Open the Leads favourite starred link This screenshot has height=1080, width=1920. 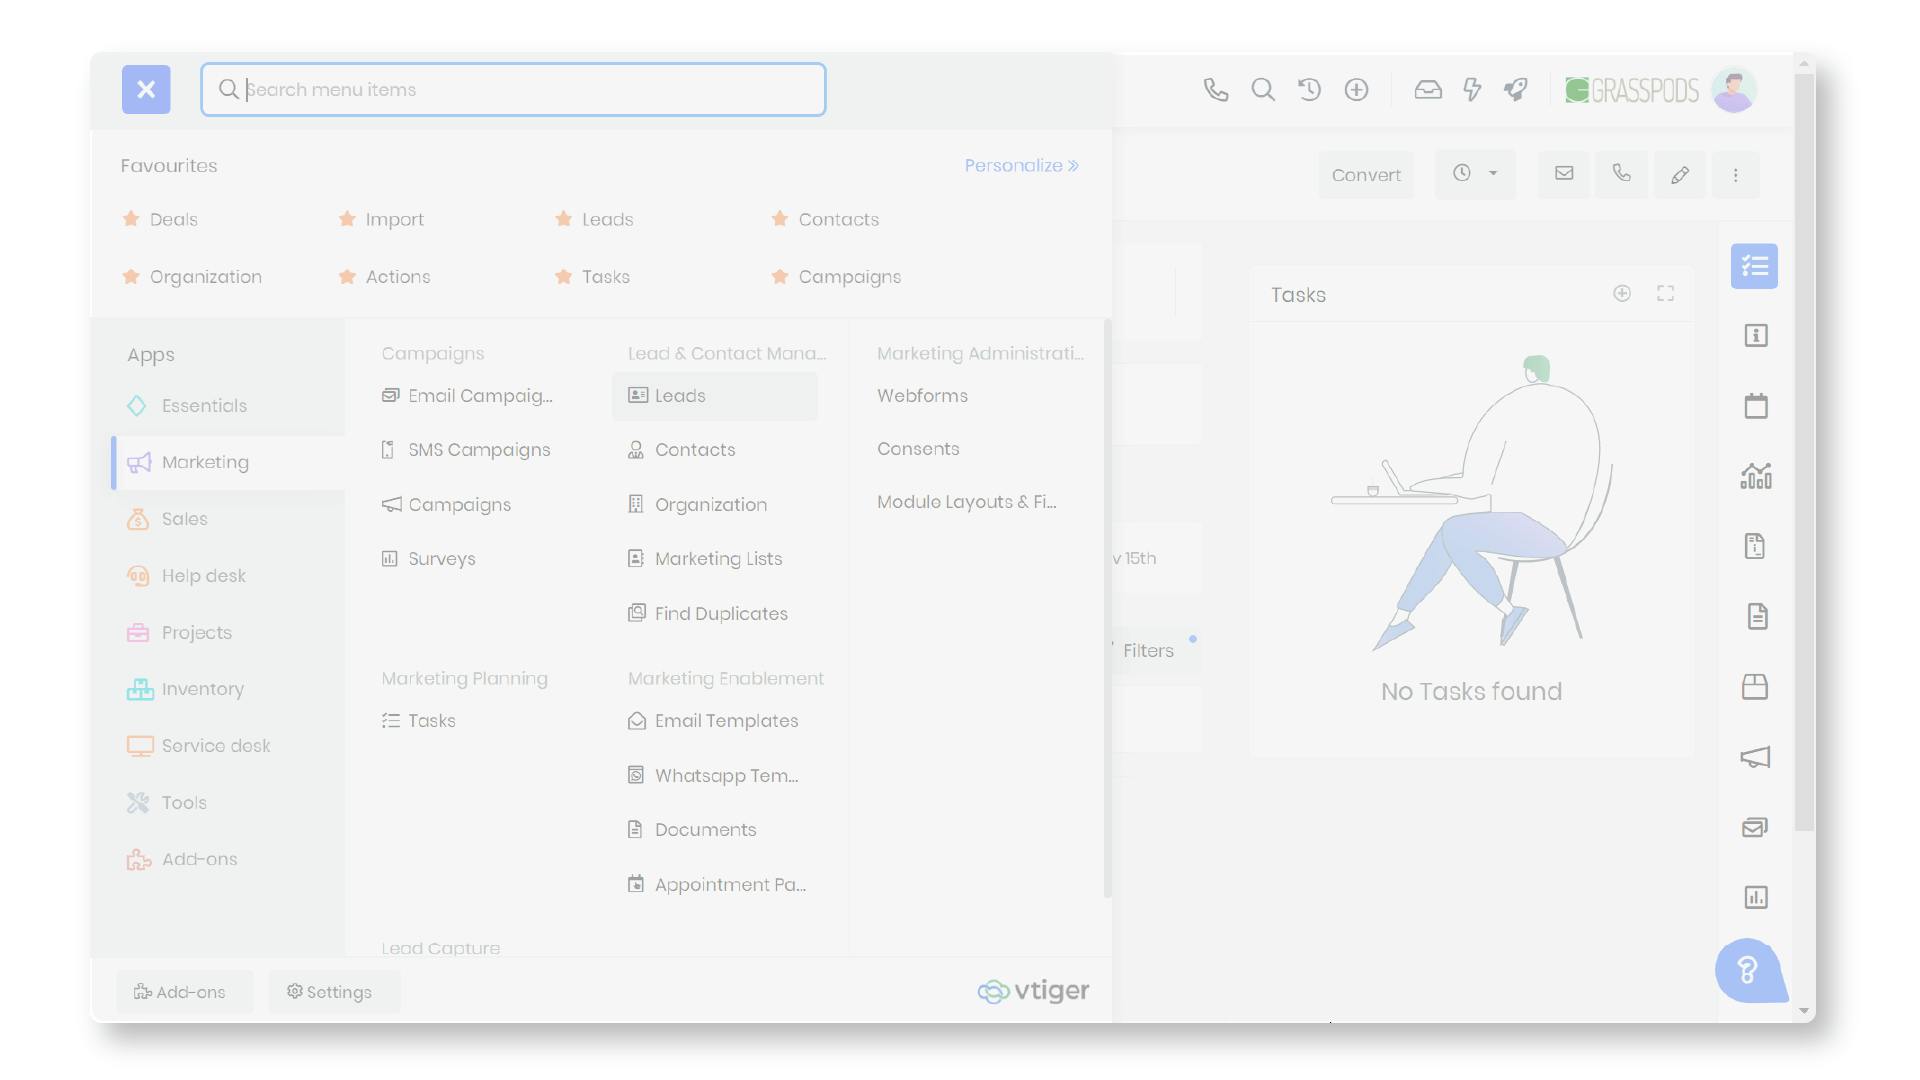[x=607, y=220]
